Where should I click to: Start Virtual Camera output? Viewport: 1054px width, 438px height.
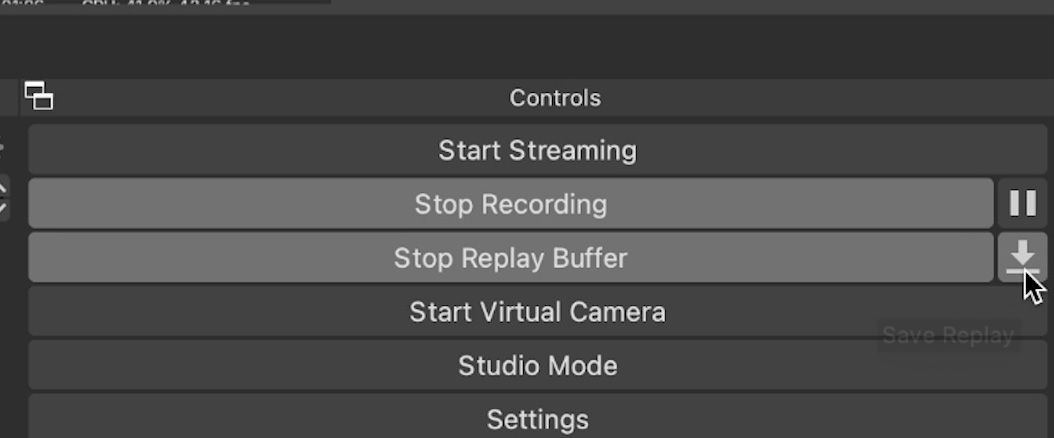point(537,311)
